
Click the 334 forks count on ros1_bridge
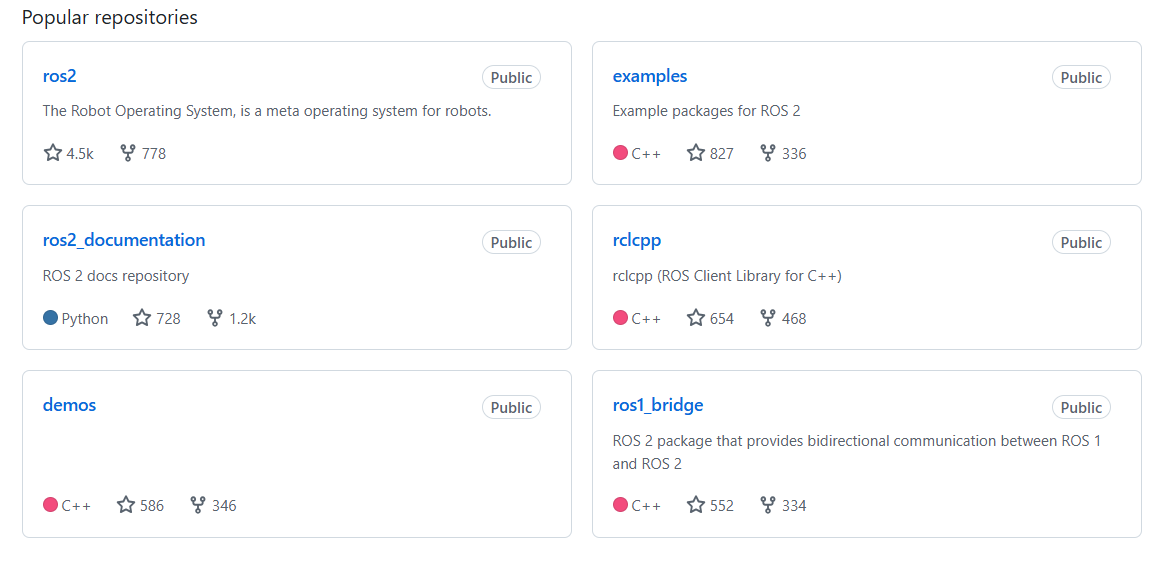coord(794,506)
